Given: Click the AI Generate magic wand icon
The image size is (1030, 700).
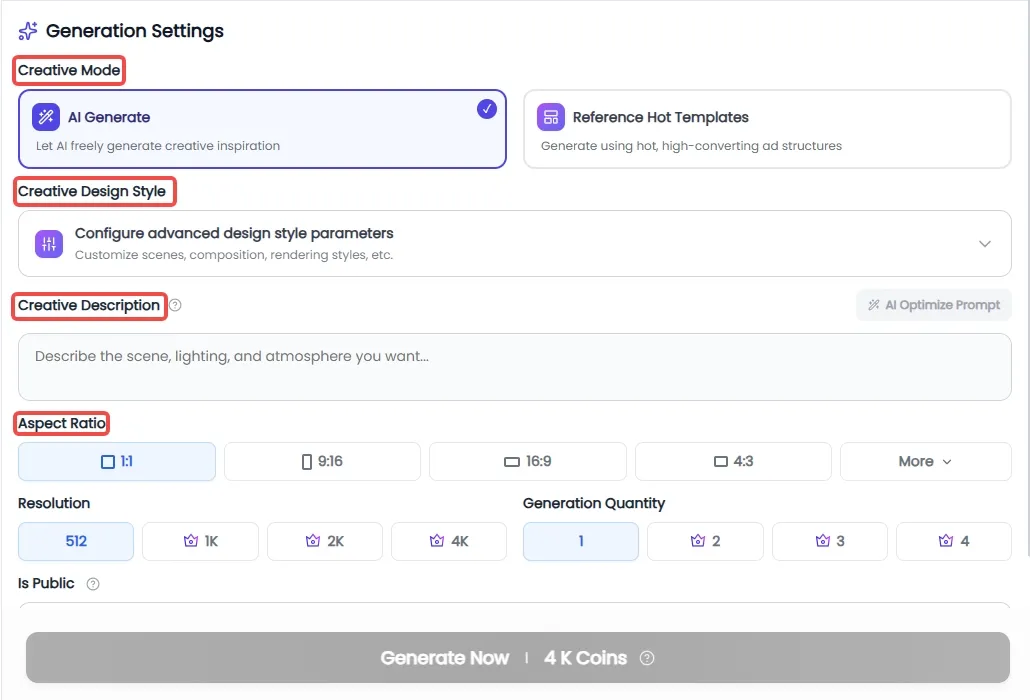Looking at the screenshot, I should 46,117.
